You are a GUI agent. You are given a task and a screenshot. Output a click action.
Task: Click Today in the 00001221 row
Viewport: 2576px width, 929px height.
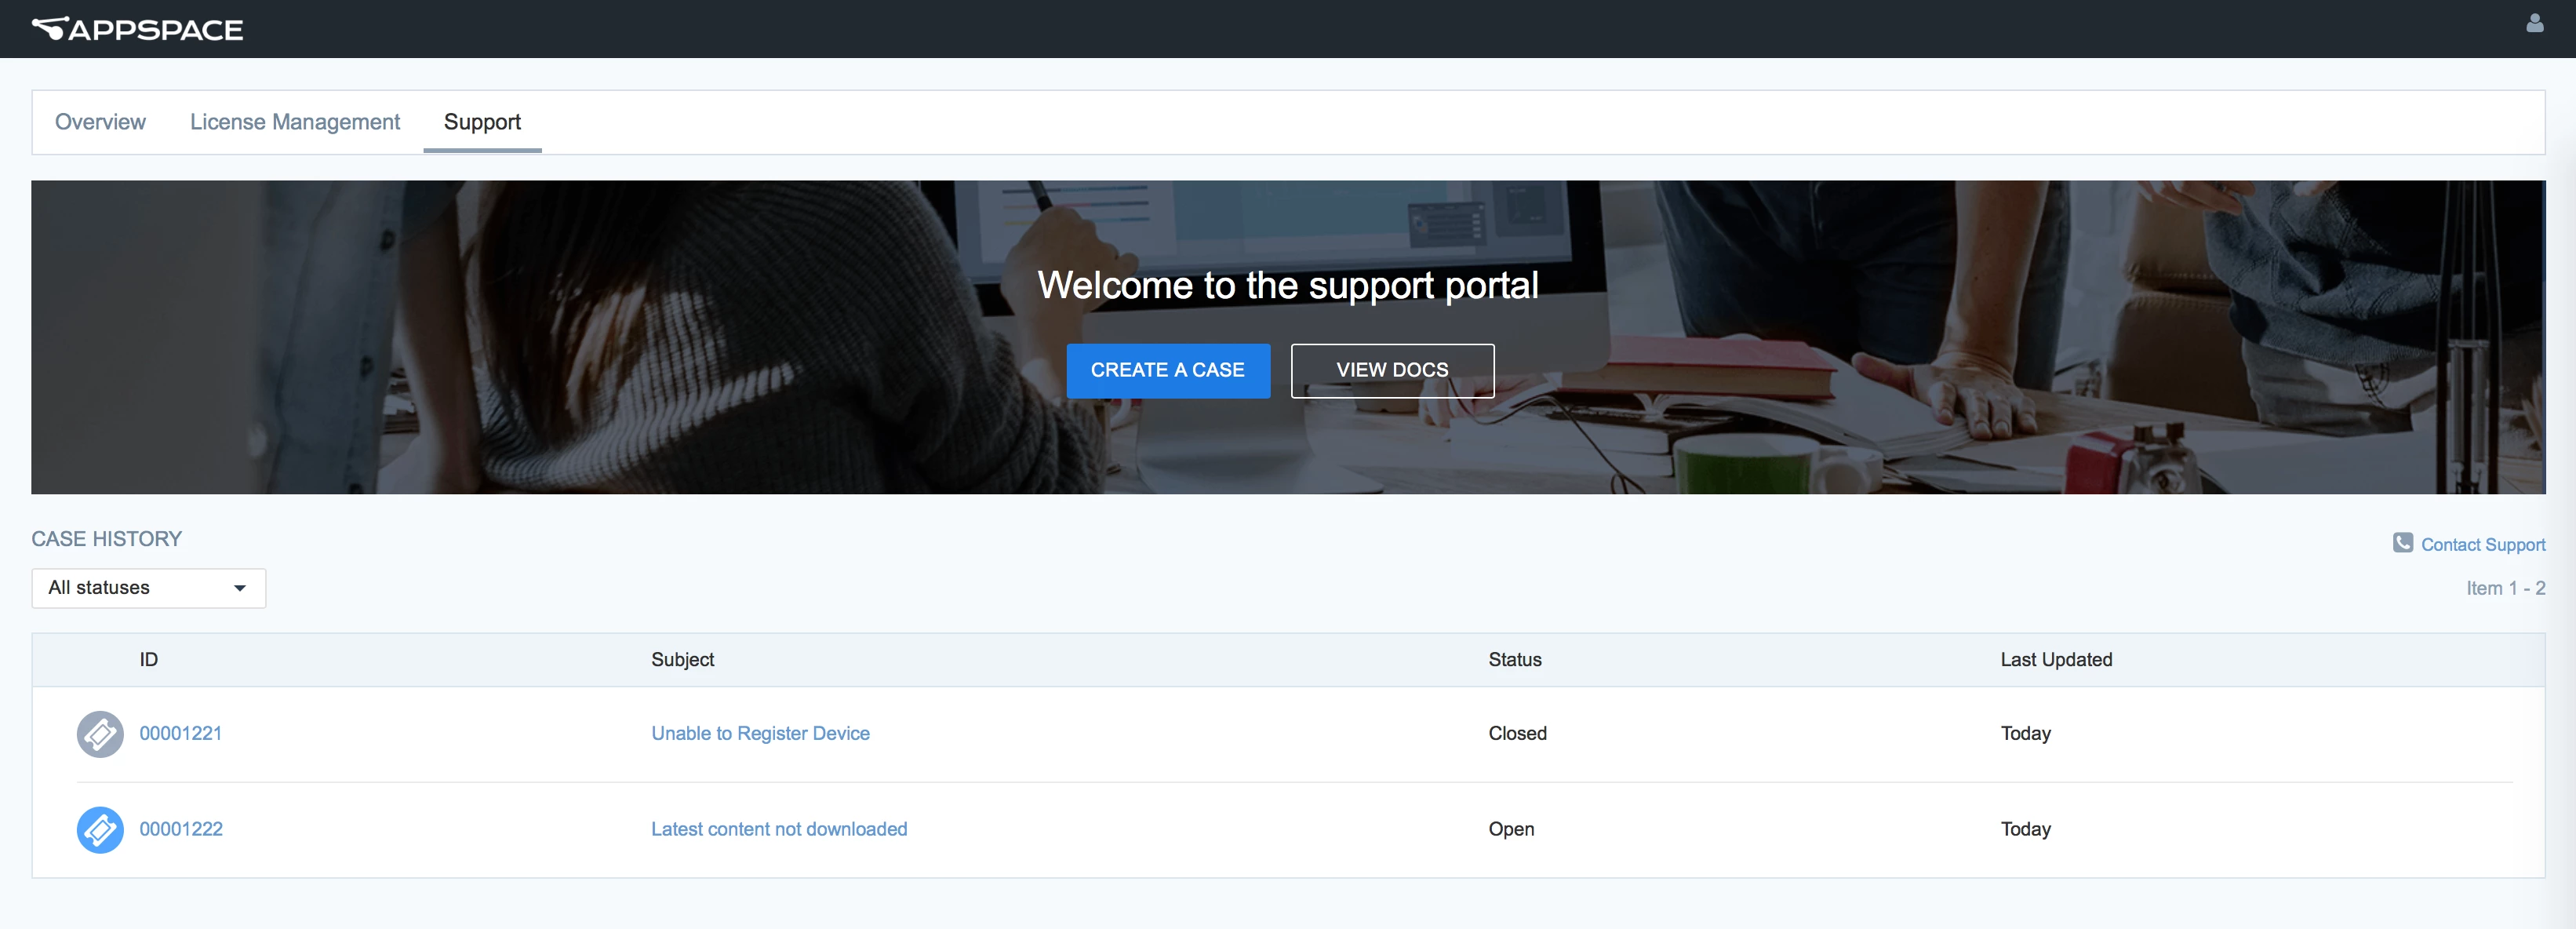pyautogui.click(x=2025, y=733)
